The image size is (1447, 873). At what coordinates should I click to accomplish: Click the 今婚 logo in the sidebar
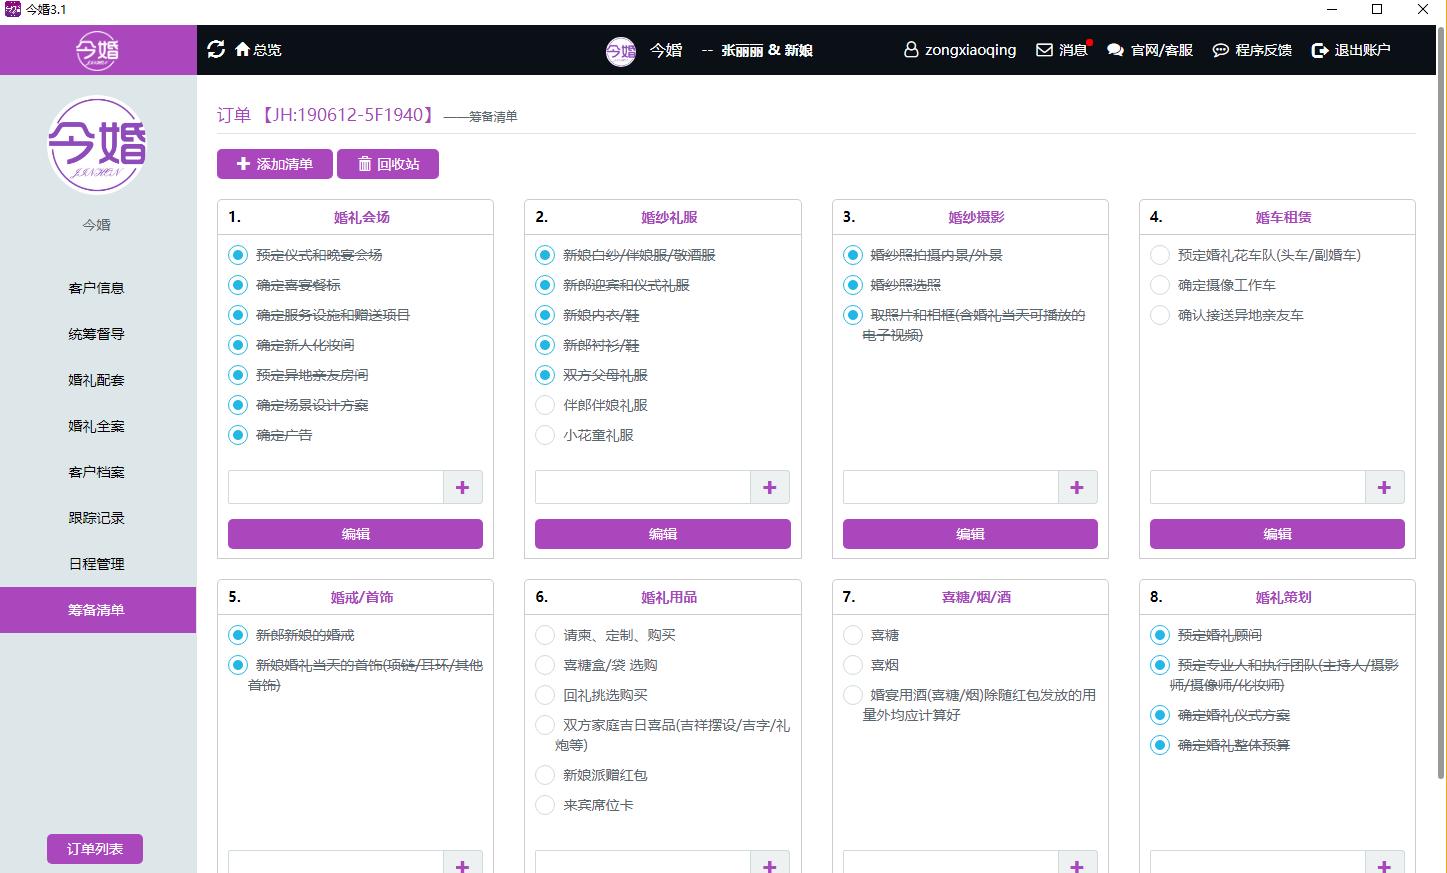95,145
